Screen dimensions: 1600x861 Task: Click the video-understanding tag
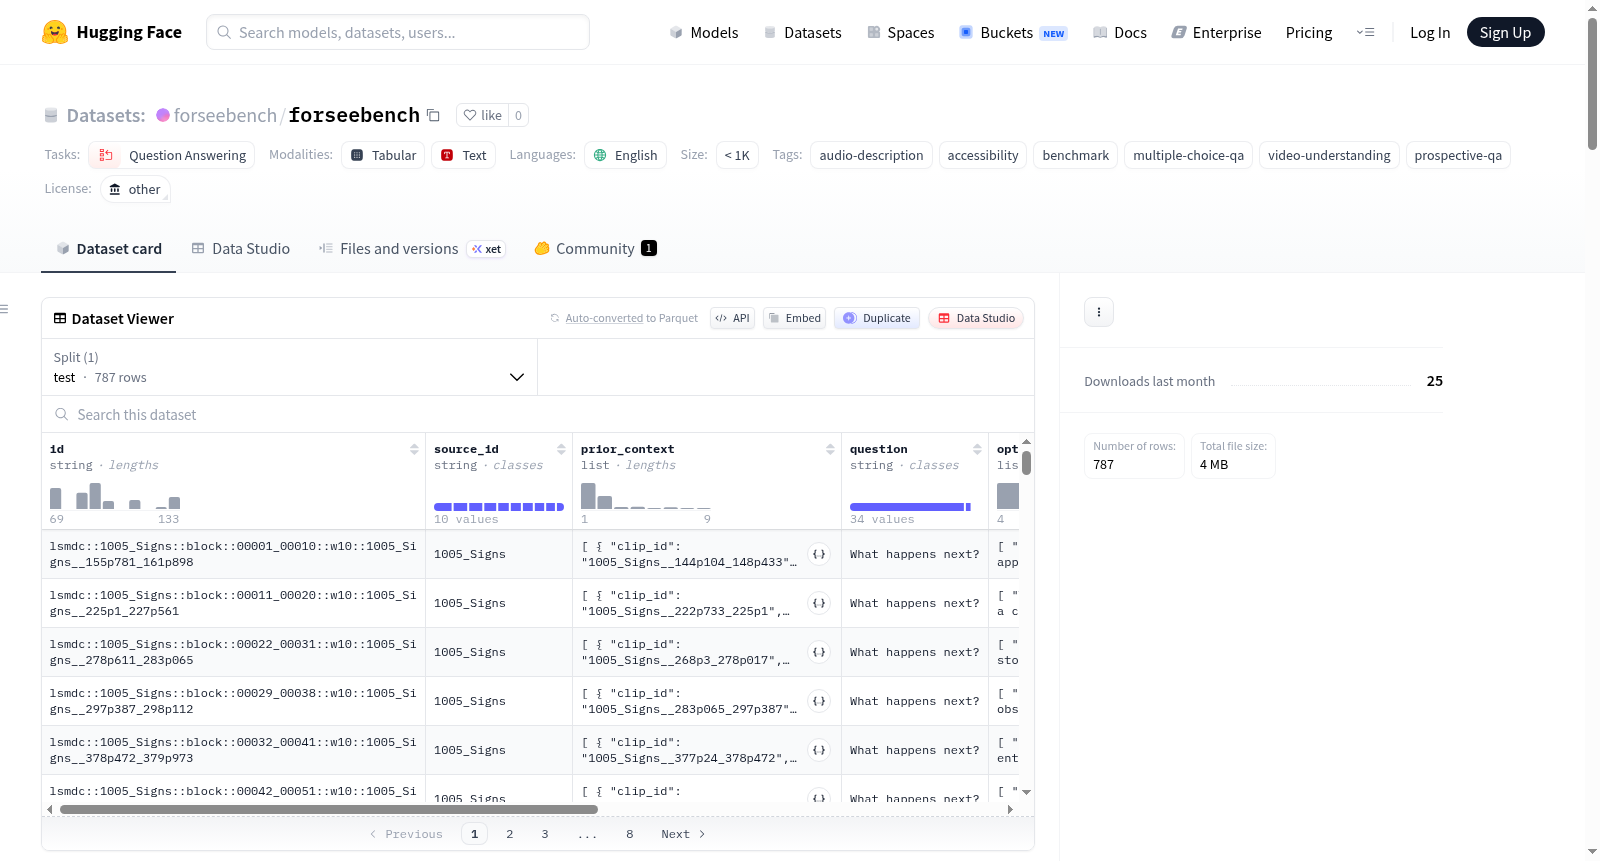1329,155
